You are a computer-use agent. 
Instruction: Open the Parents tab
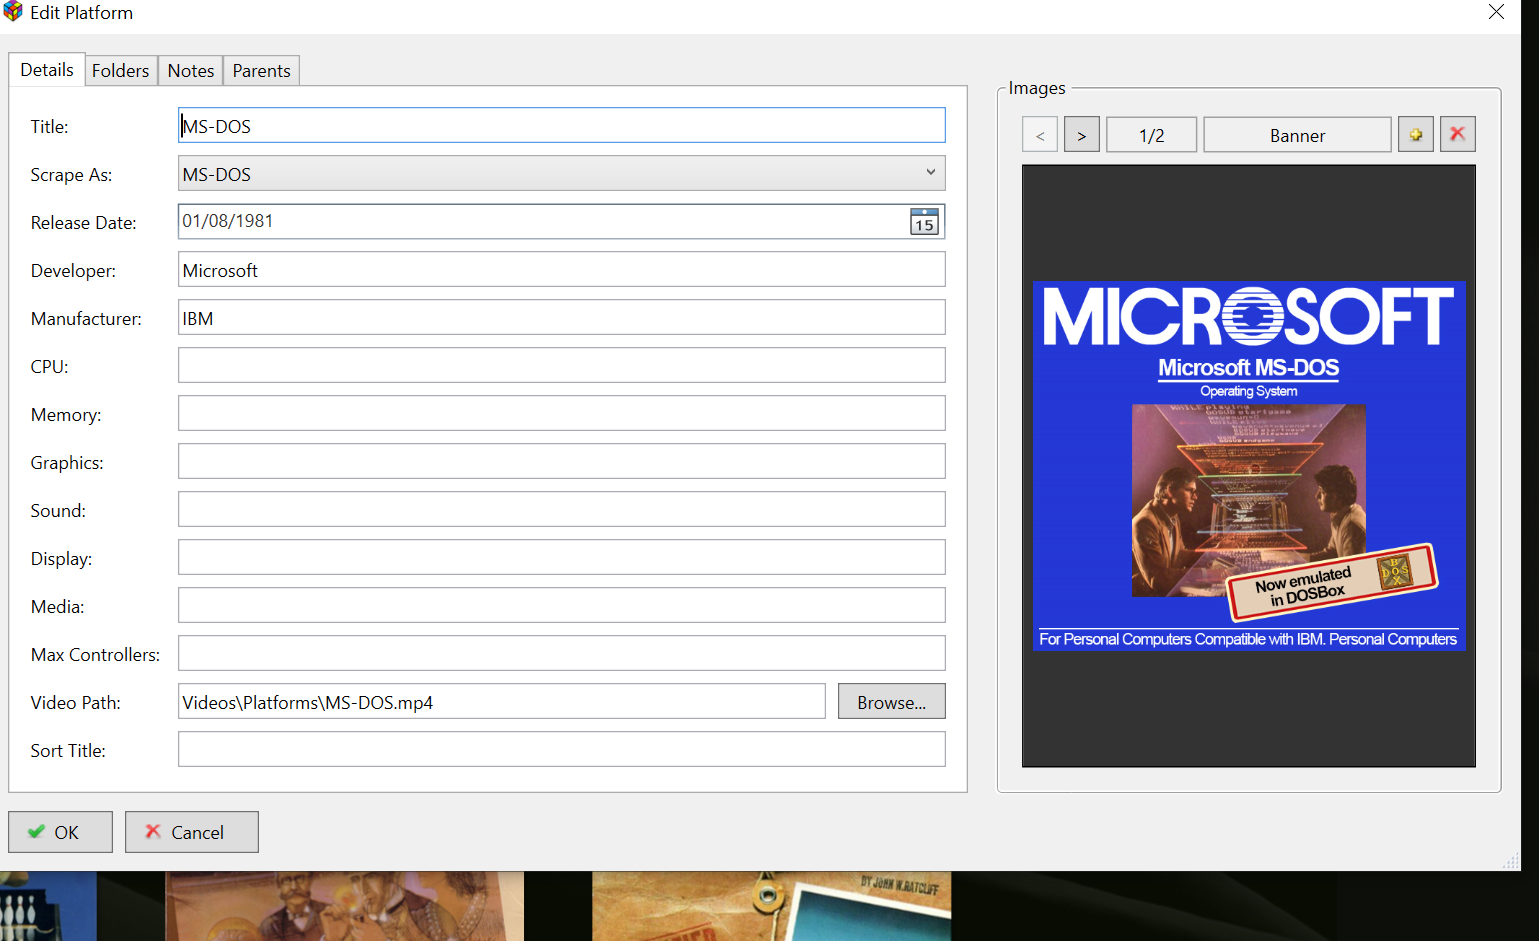click(x=261, y=71)
